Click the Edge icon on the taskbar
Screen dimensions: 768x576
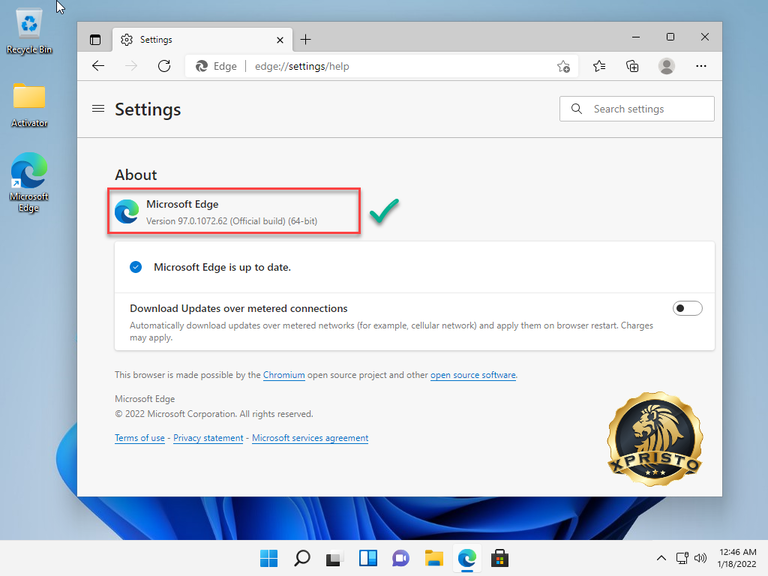click(x=467, y=558)
